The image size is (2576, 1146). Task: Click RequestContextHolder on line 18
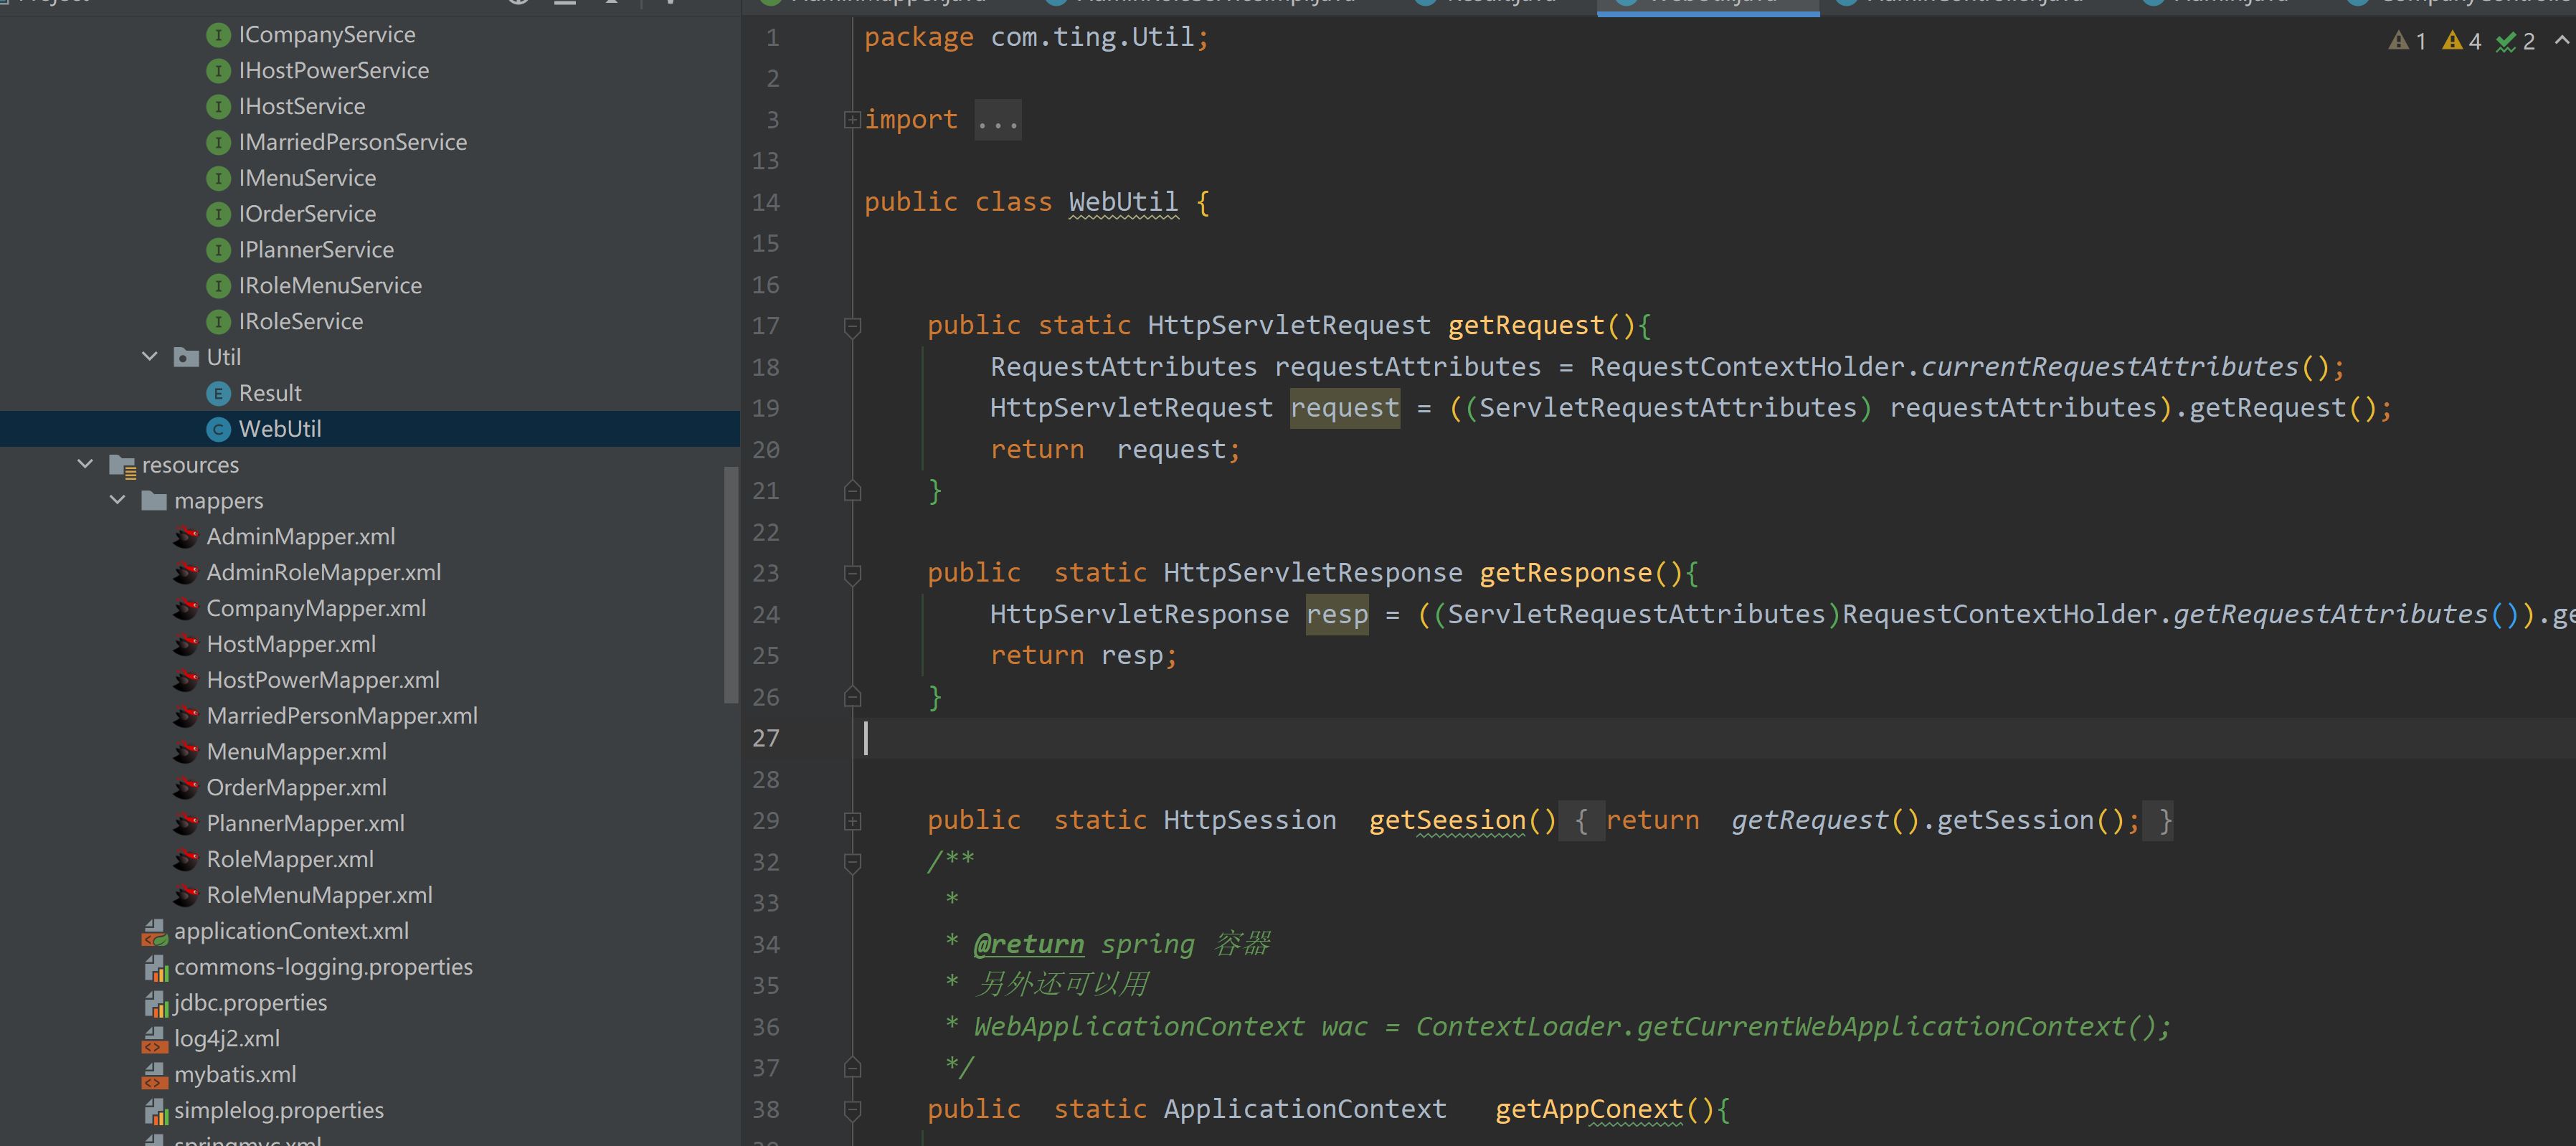click(x=1746, y=367)
